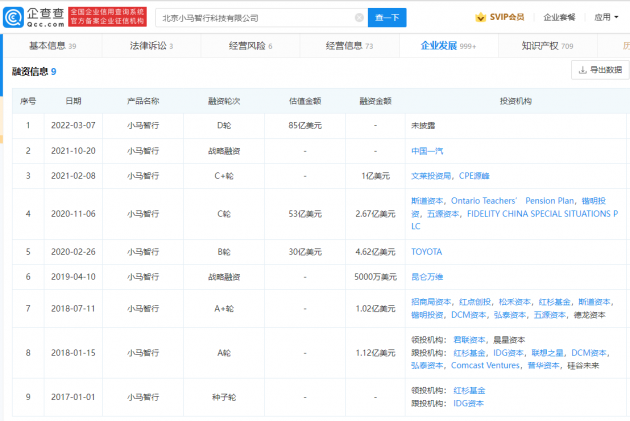Open the Qcc.com logo homepage
The width and height of the screenshot is (630, 421).
(34, 17)
